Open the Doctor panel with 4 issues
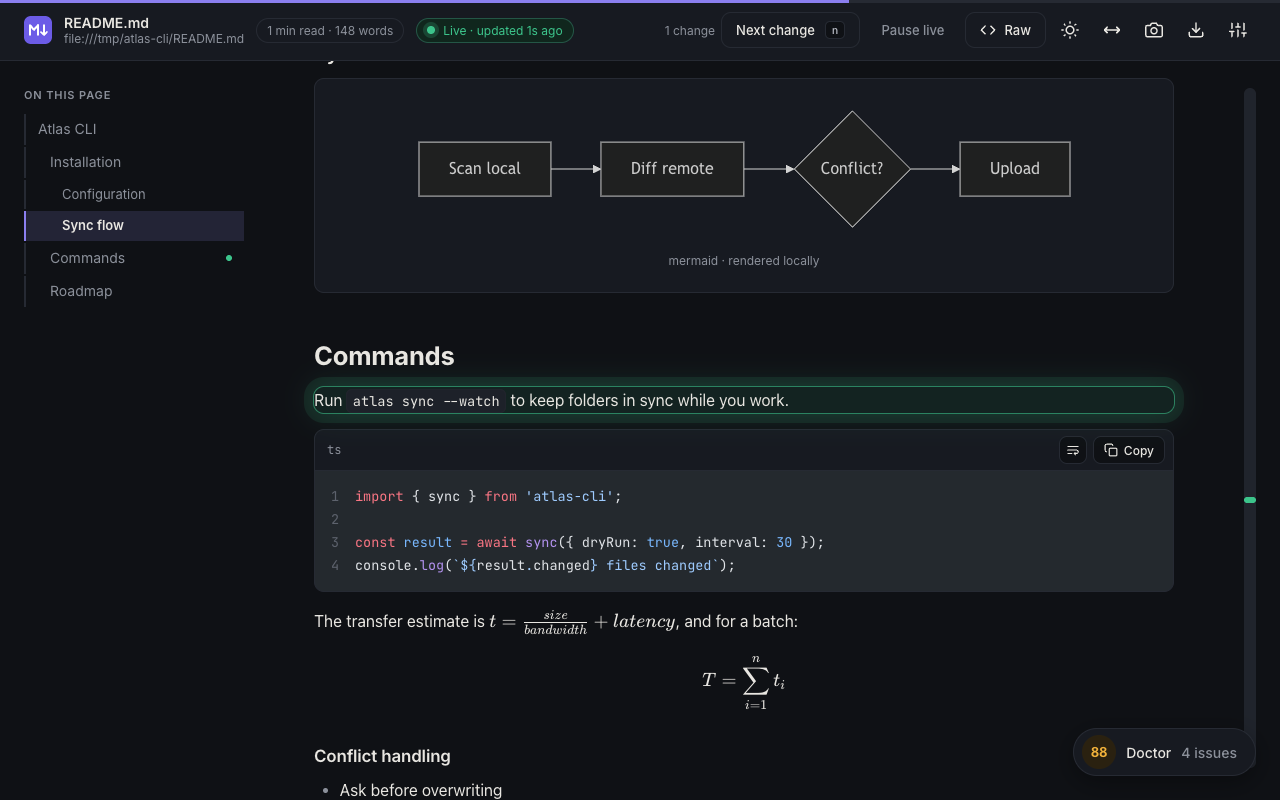This screenshot has width=1280, height=800. coord(1164,753)
